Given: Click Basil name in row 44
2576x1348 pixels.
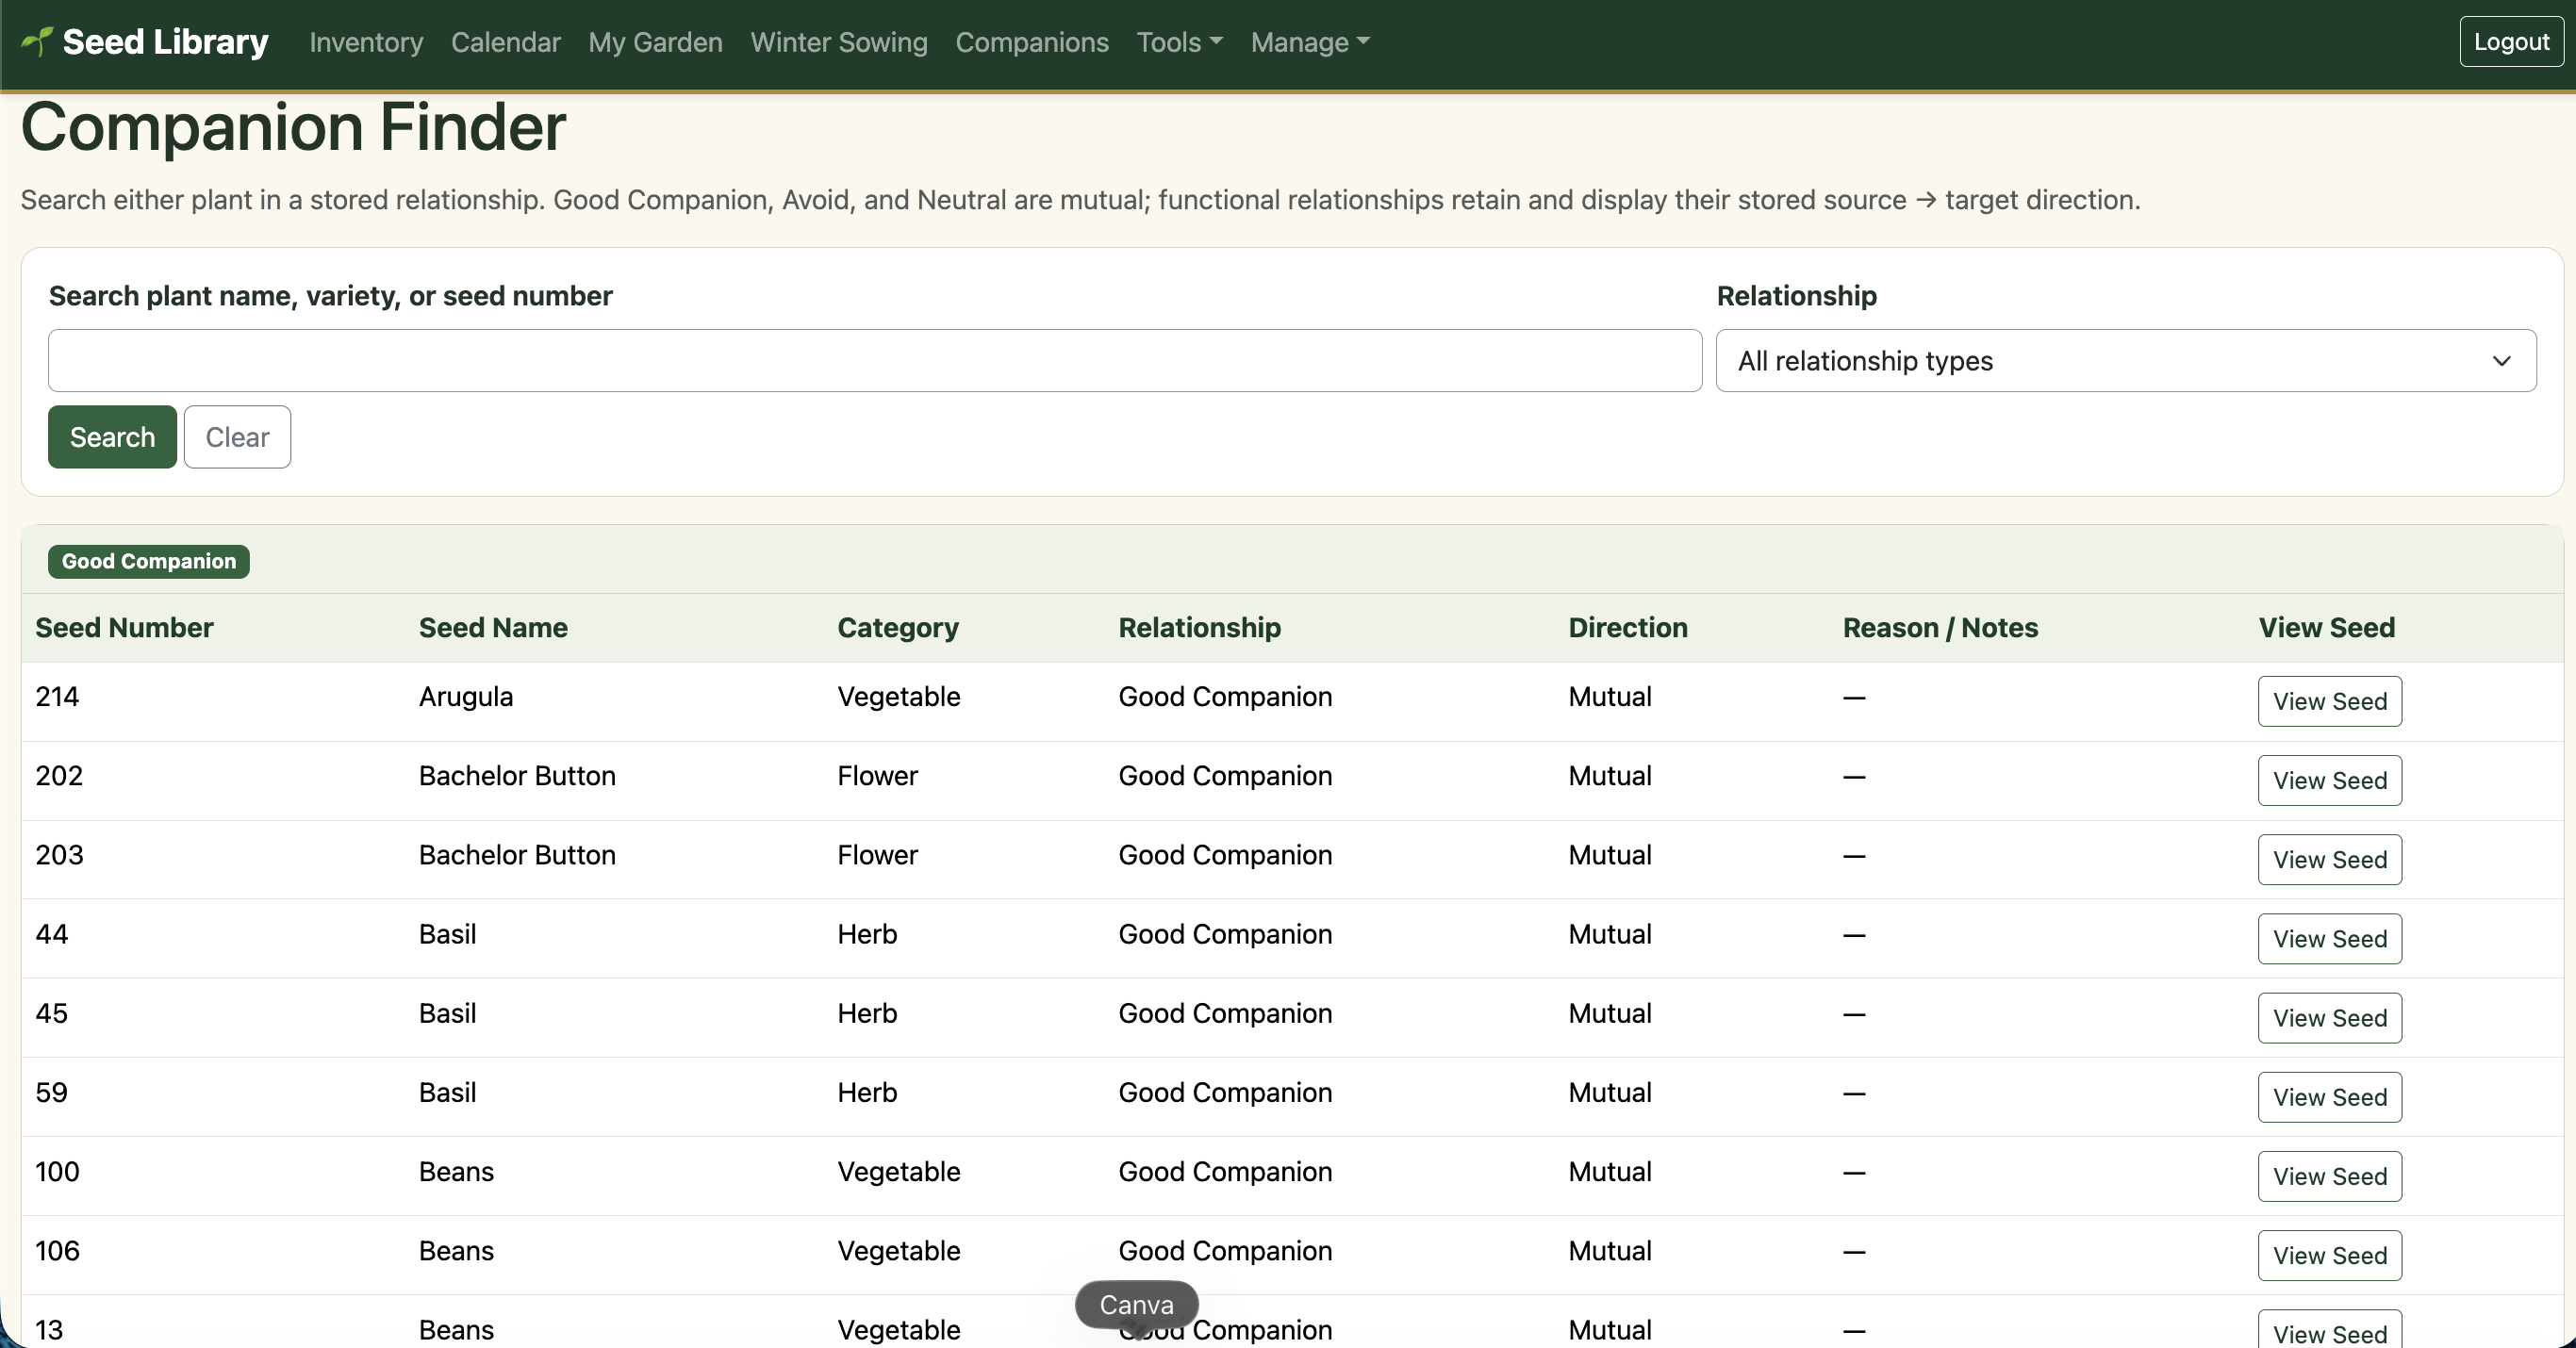Looking at the screenshot, I should point(447,934).
